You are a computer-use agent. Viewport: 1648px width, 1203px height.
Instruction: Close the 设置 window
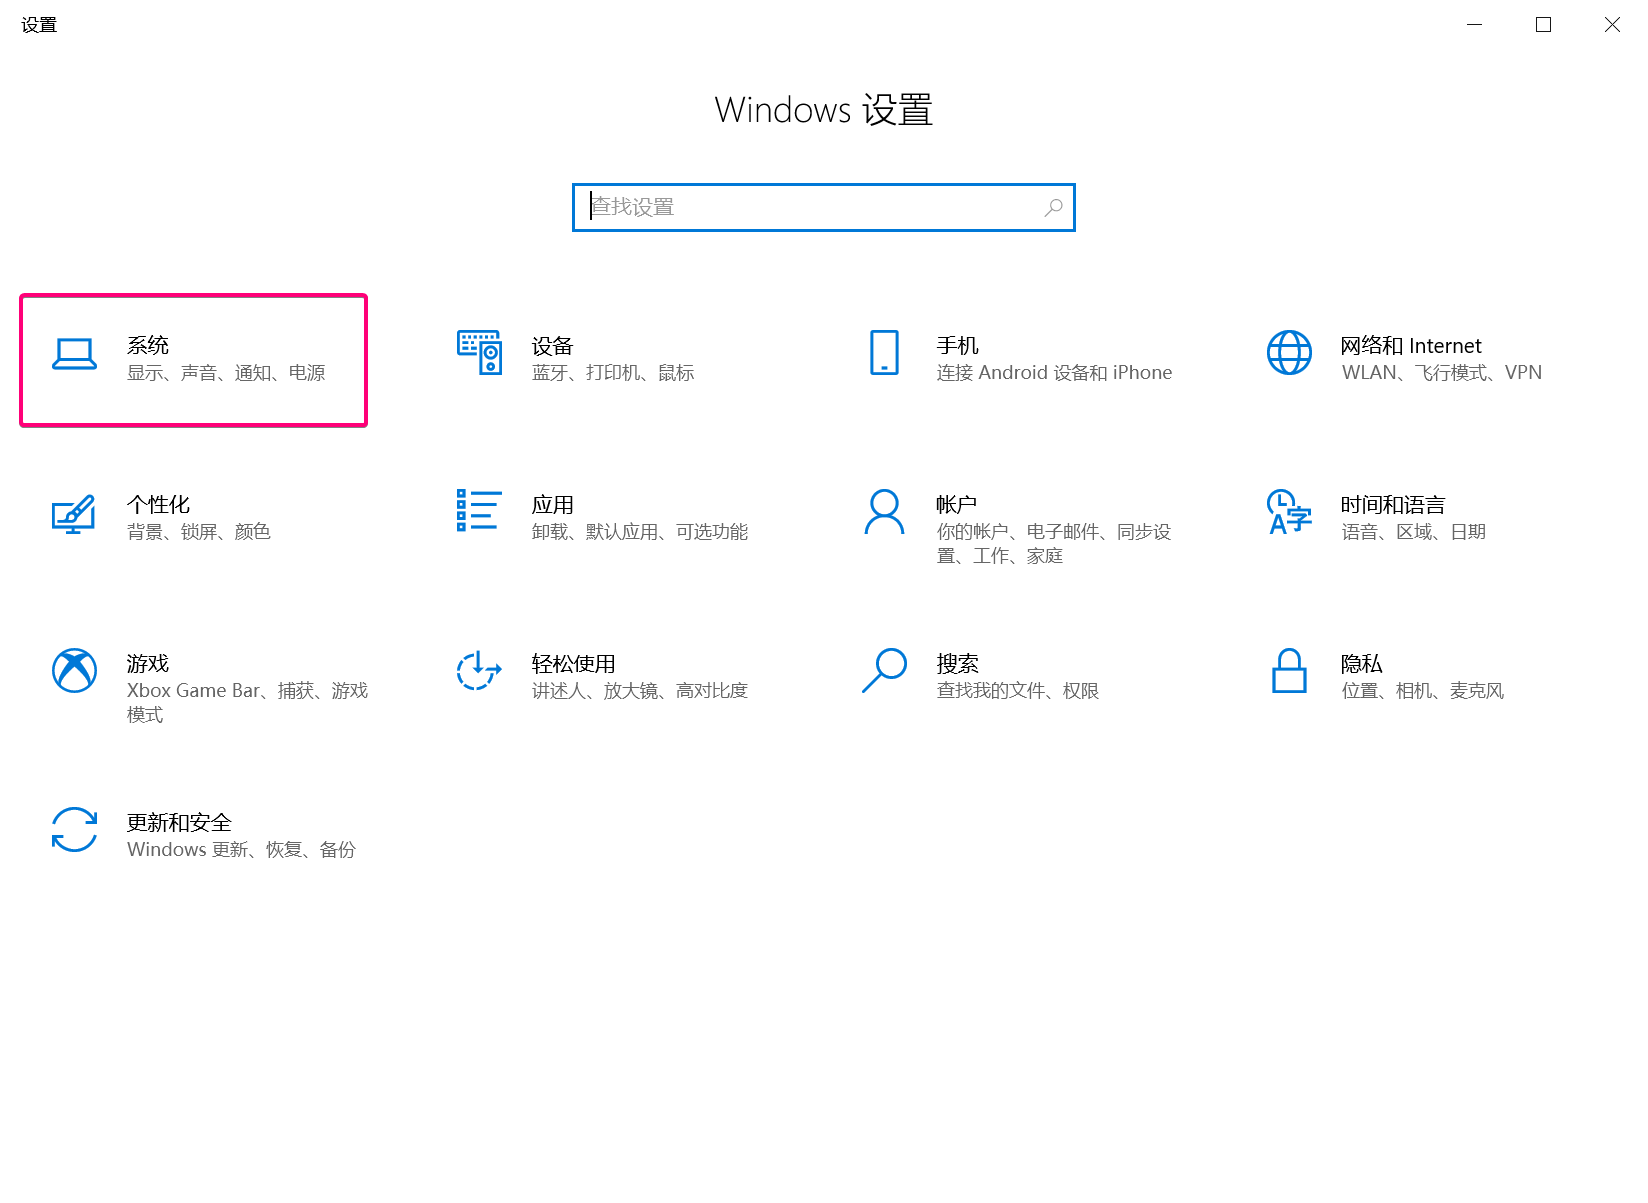click(1612, 25)
